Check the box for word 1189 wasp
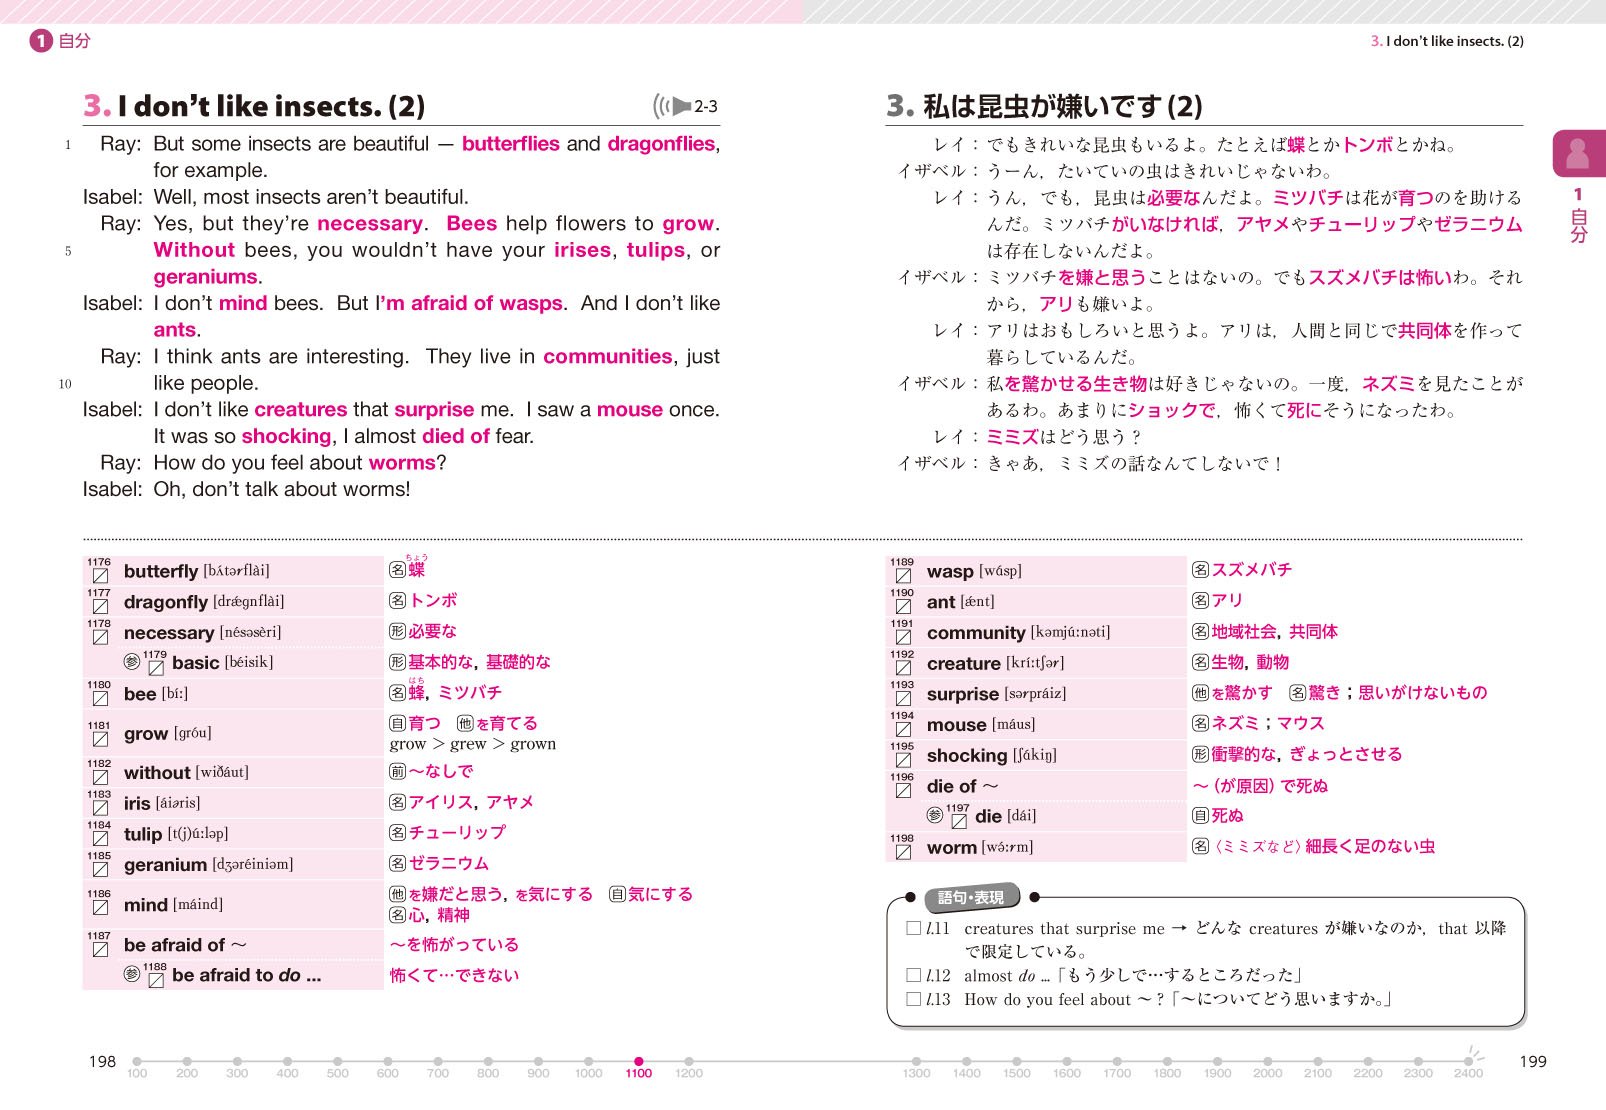Image resolution: width=1606 pixels, height=1110 pixels. click(x=904, y=576)
